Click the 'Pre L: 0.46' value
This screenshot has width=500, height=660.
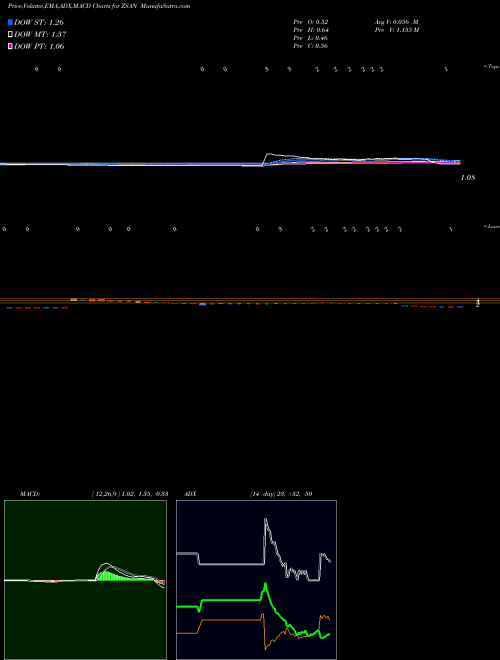point(311,38)
